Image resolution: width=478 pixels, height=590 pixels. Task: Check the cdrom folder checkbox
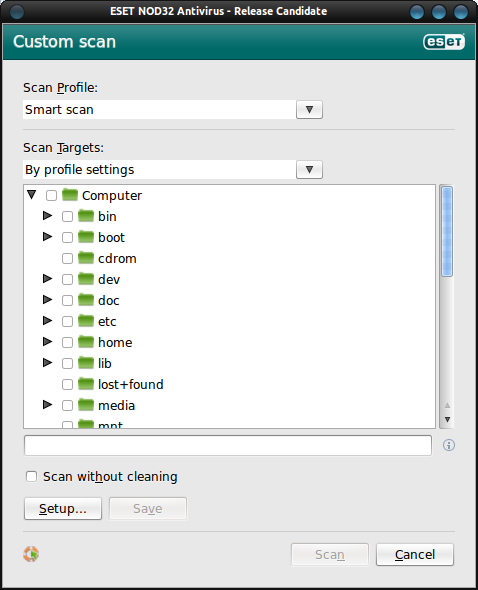67,259
